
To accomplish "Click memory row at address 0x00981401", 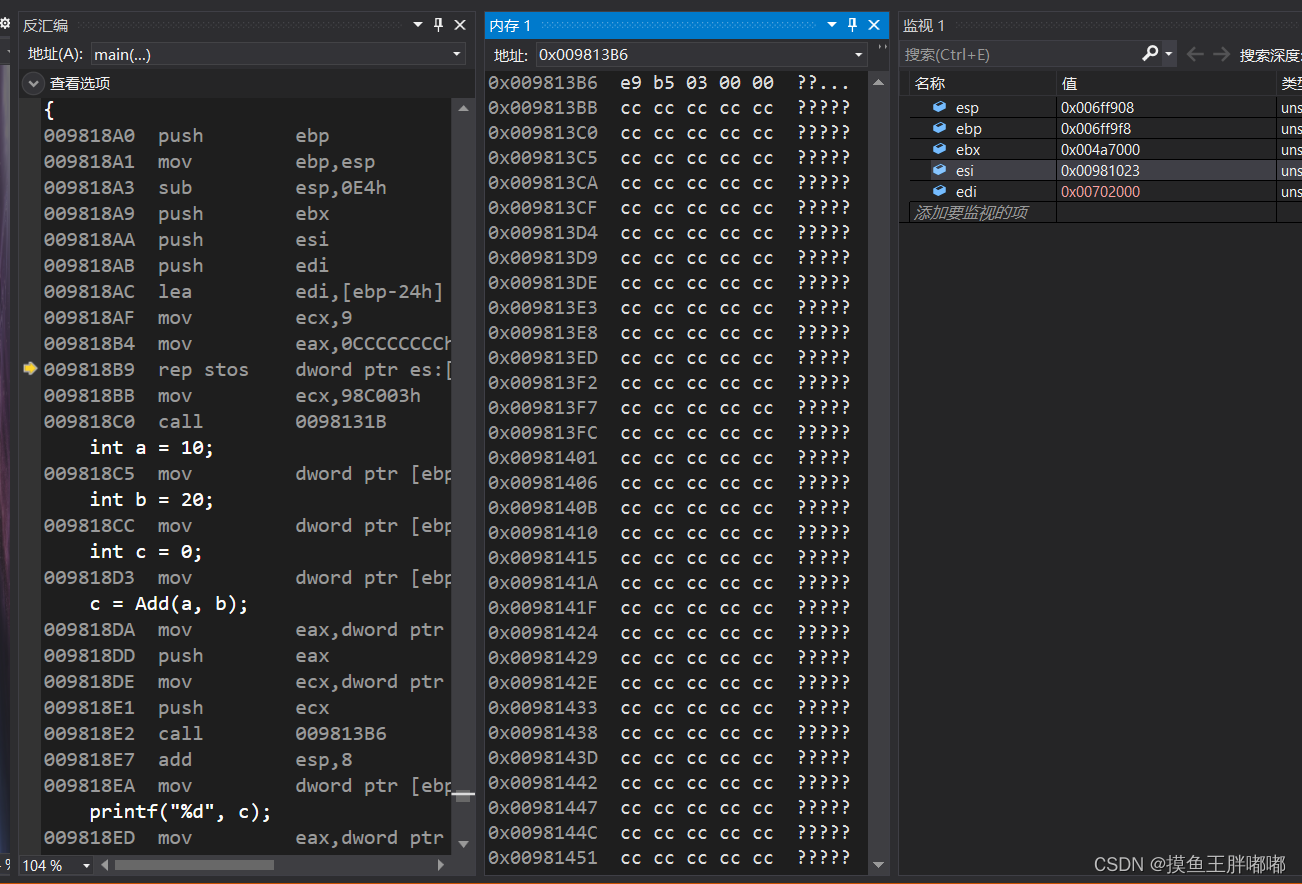I will tap(669, 457).
